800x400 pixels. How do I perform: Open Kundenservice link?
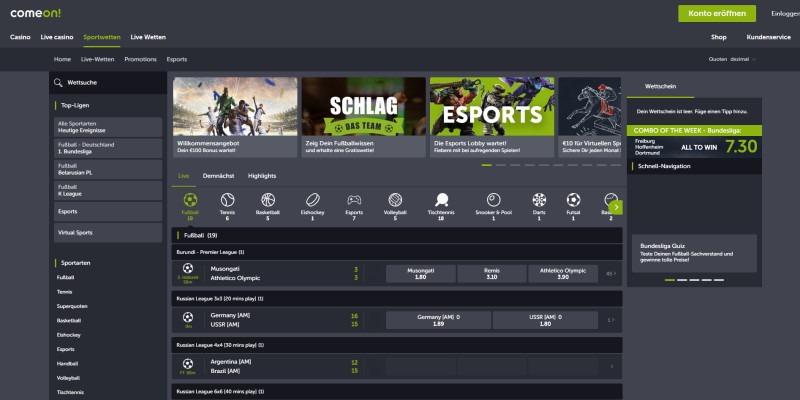pyautogui.click(x=768, y=37)
